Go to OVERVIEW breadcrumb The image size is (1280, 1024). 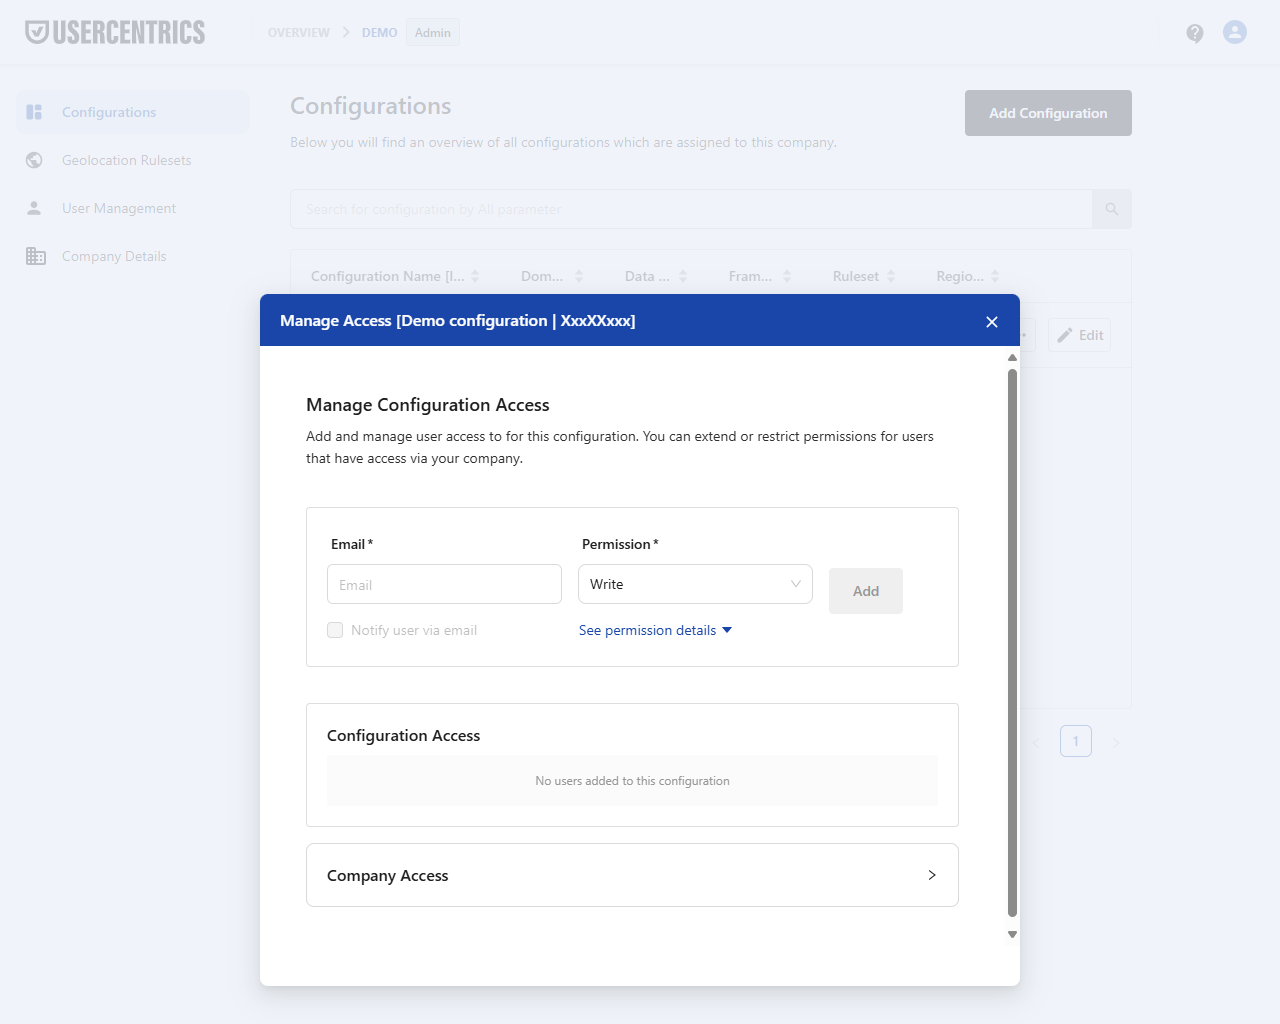[299, 32]
